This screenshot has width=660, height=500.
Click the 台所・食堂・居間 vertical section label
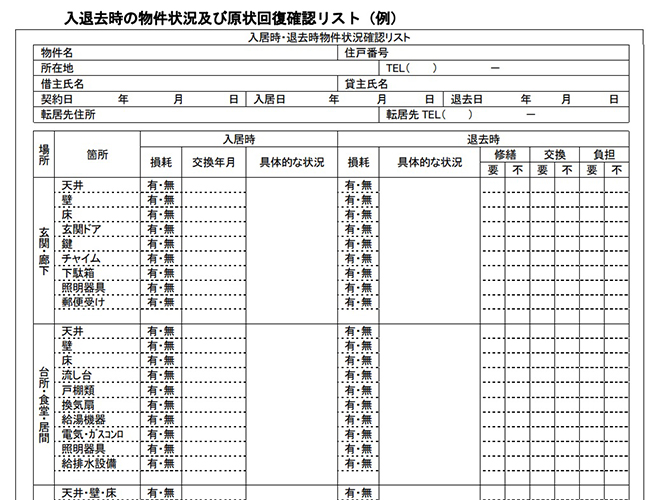(44, 404)
